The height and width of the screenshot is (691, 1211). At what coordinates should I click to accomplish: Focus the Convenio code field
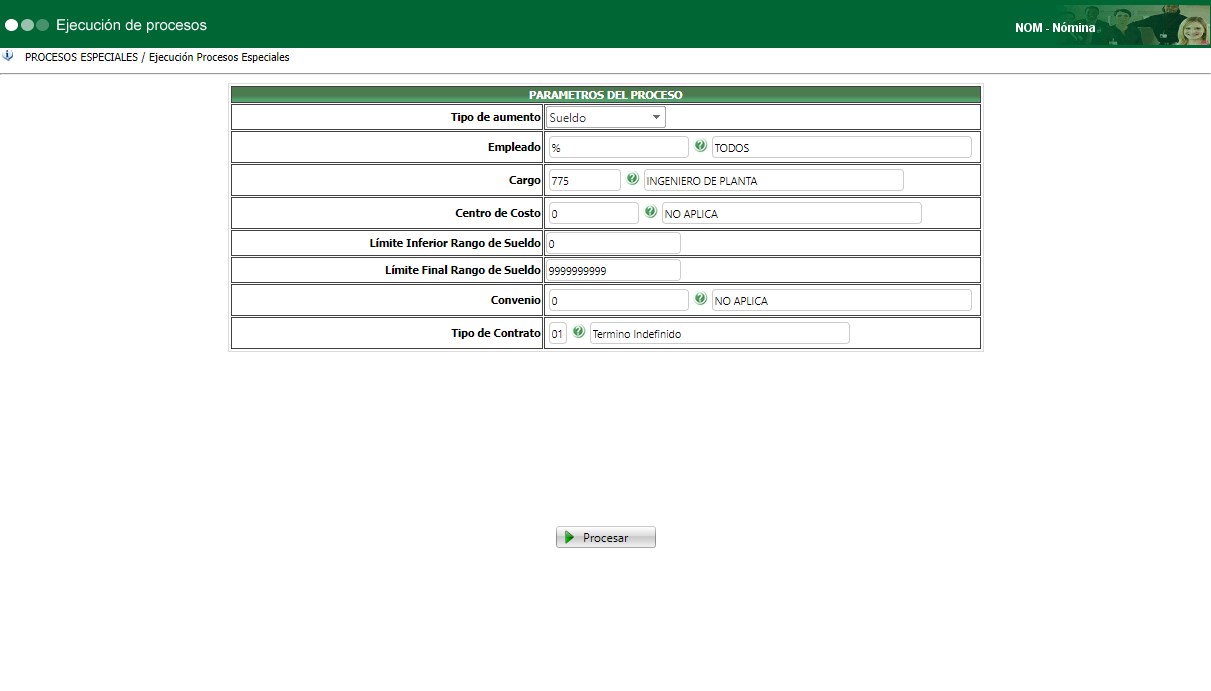(x=619, y=300)
